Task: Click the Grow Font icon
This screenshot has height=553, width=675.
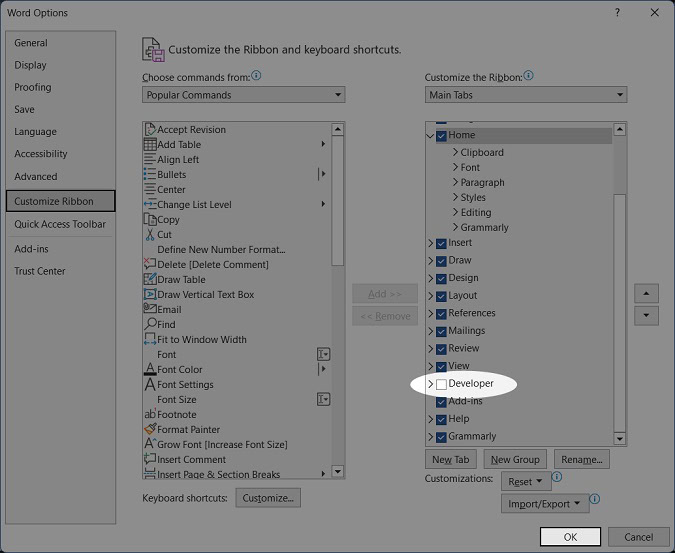Action: [x=150, y=444]
